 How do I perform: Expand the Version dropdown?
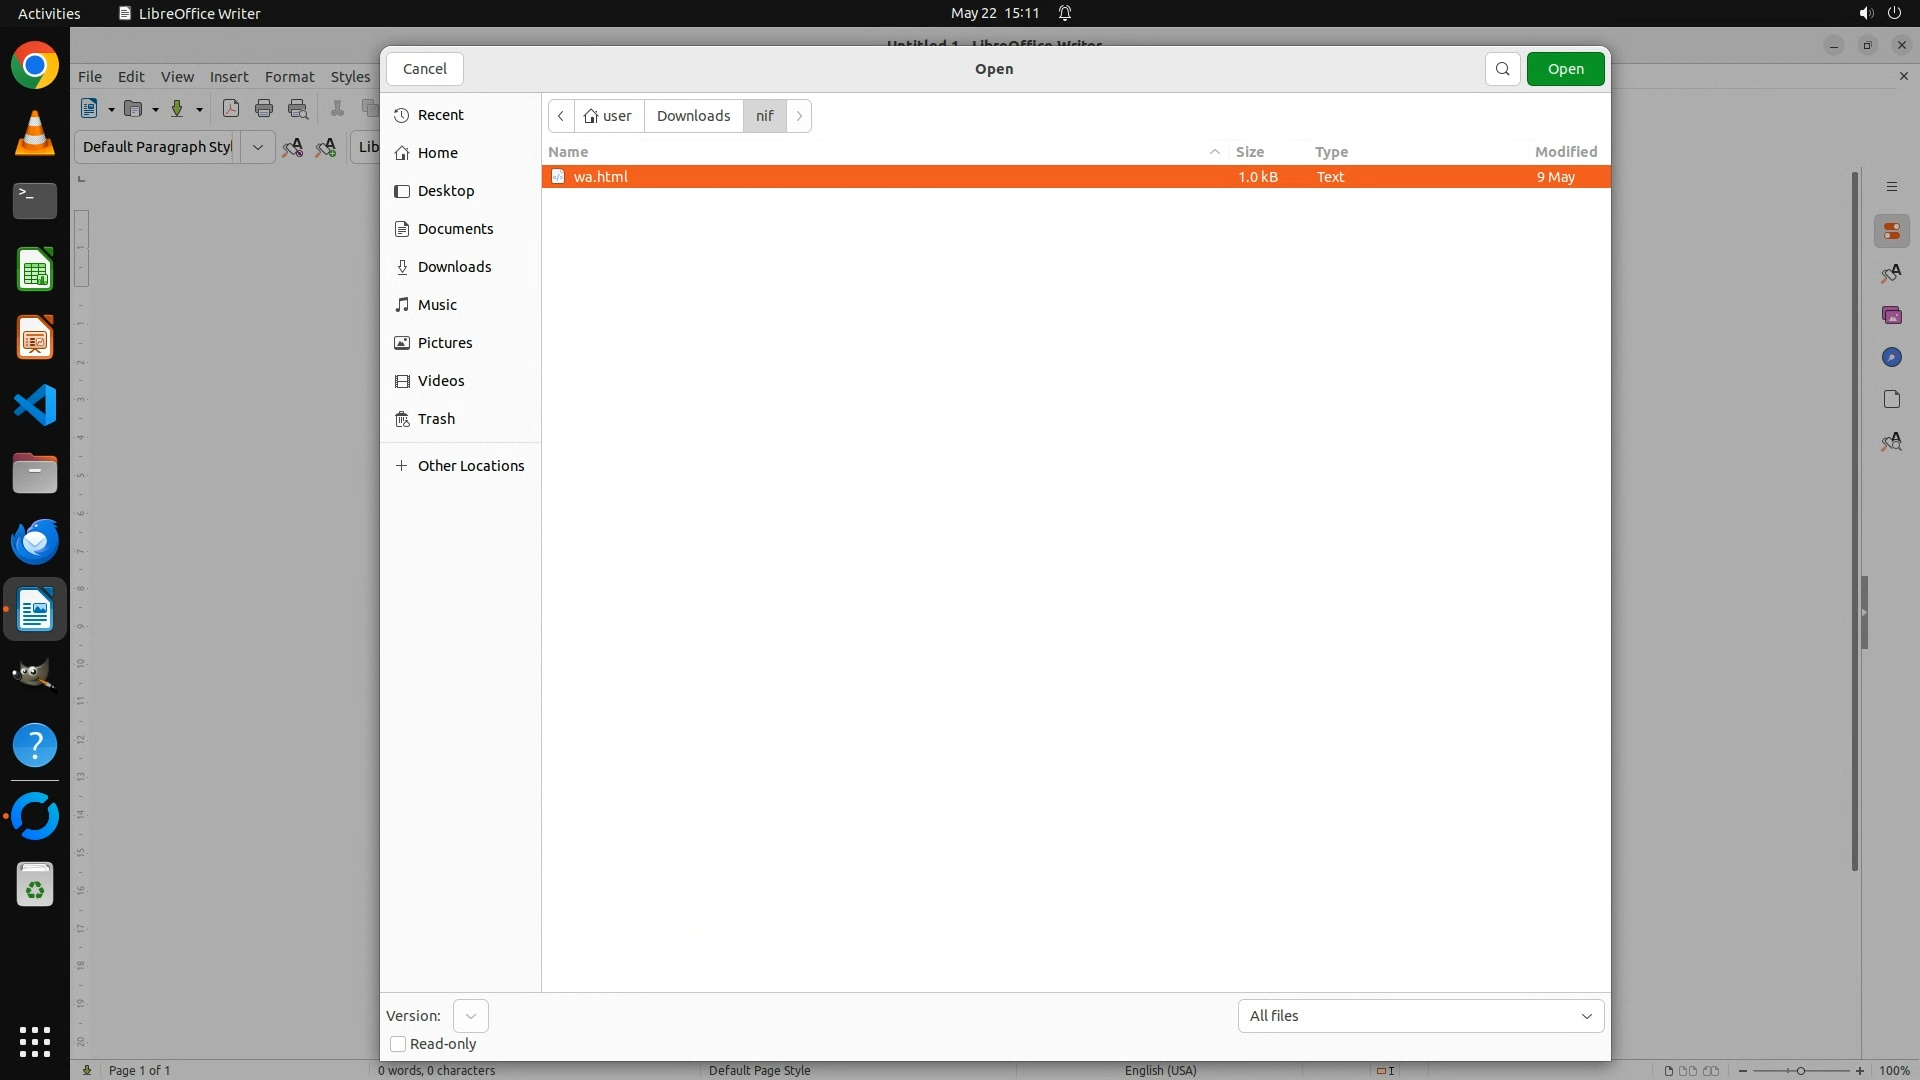tap(470, 1016)
